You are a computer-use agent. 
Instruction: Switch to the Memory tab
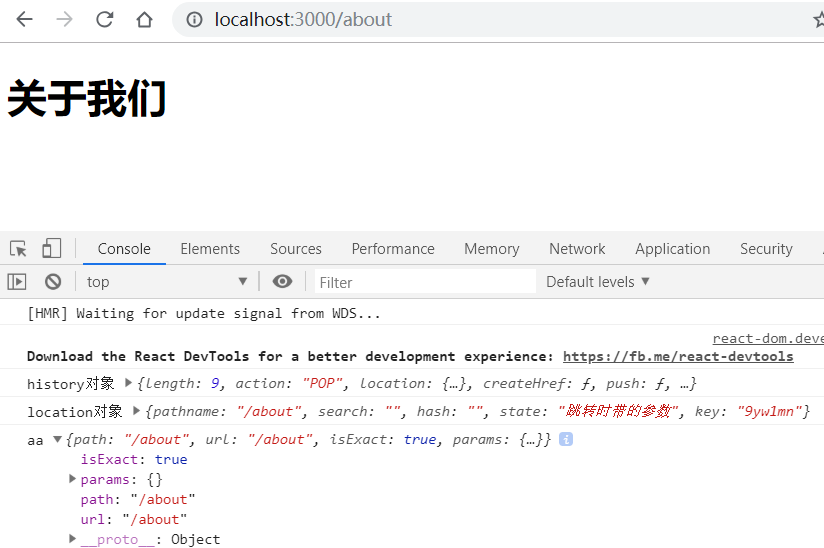point(491,249)
